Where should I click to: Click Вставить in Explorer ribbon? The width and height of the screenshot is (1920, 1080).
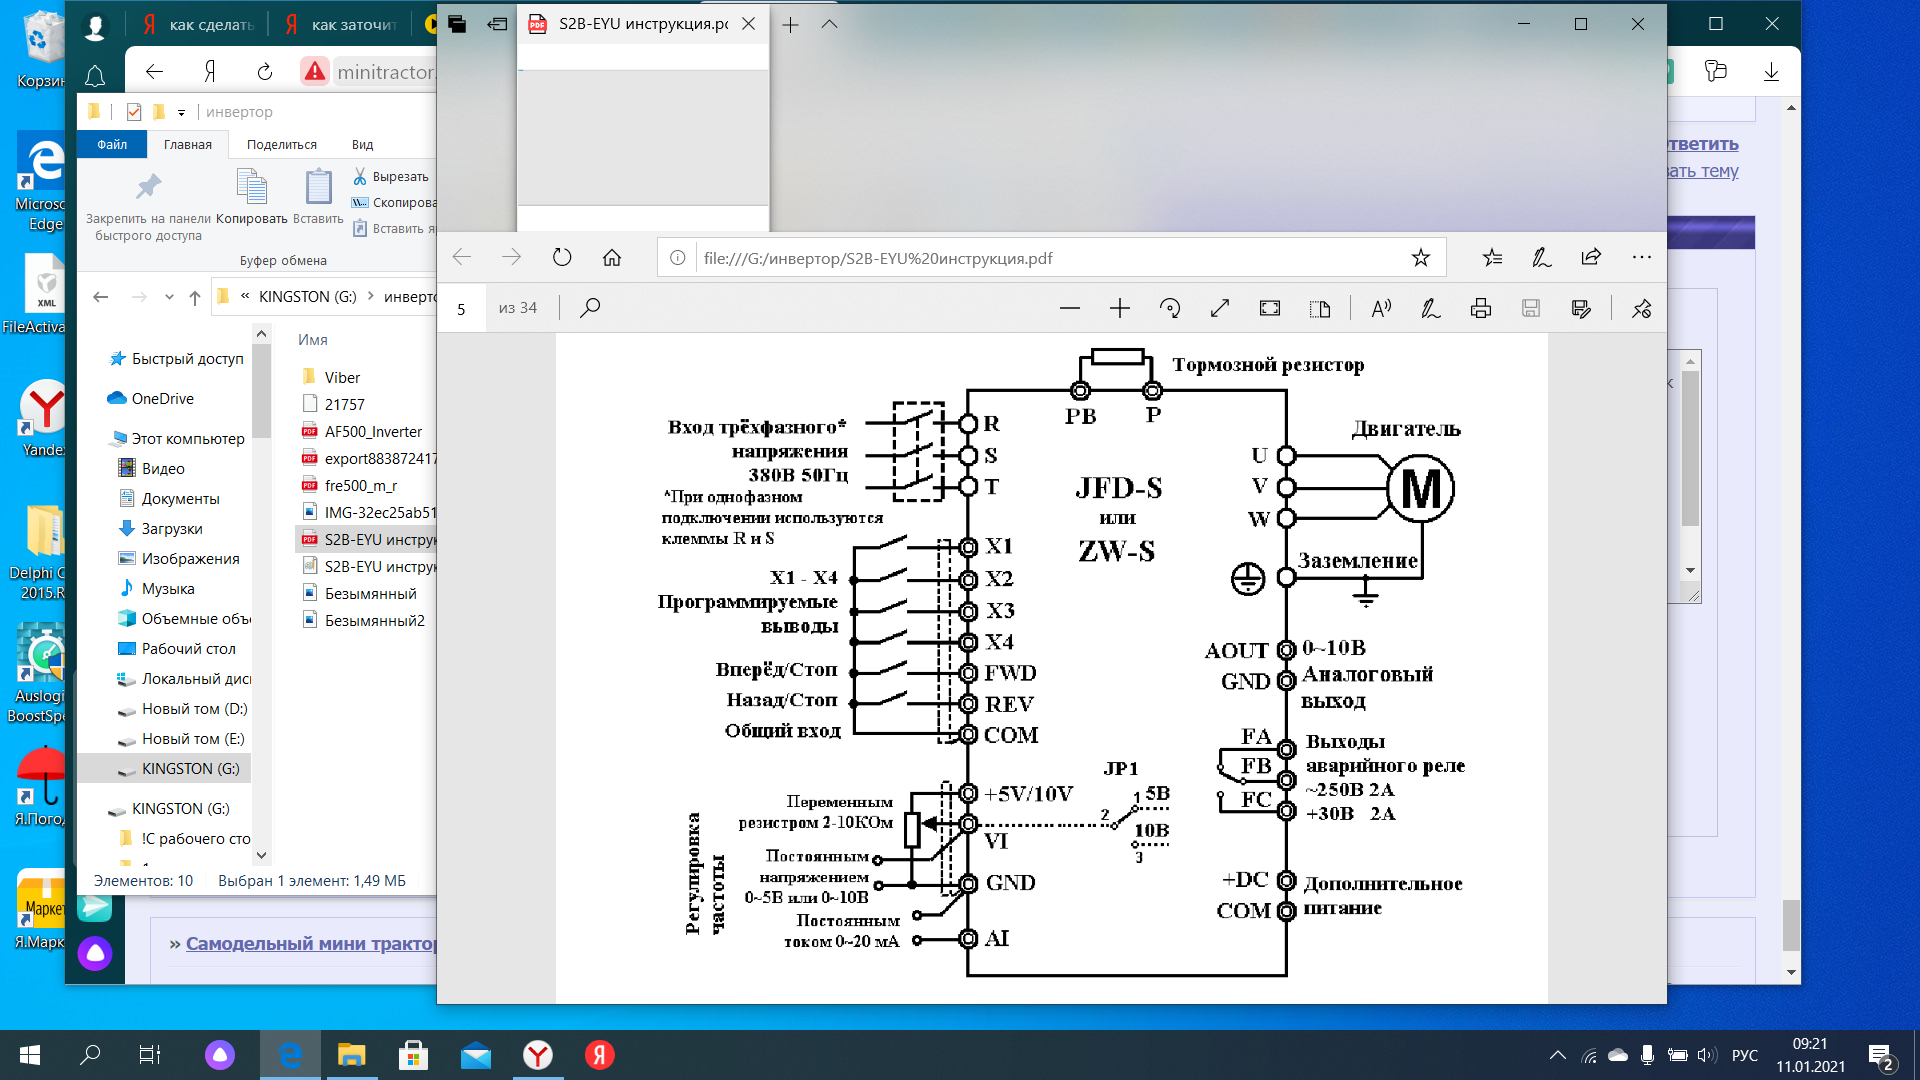[x=318, y=196]
